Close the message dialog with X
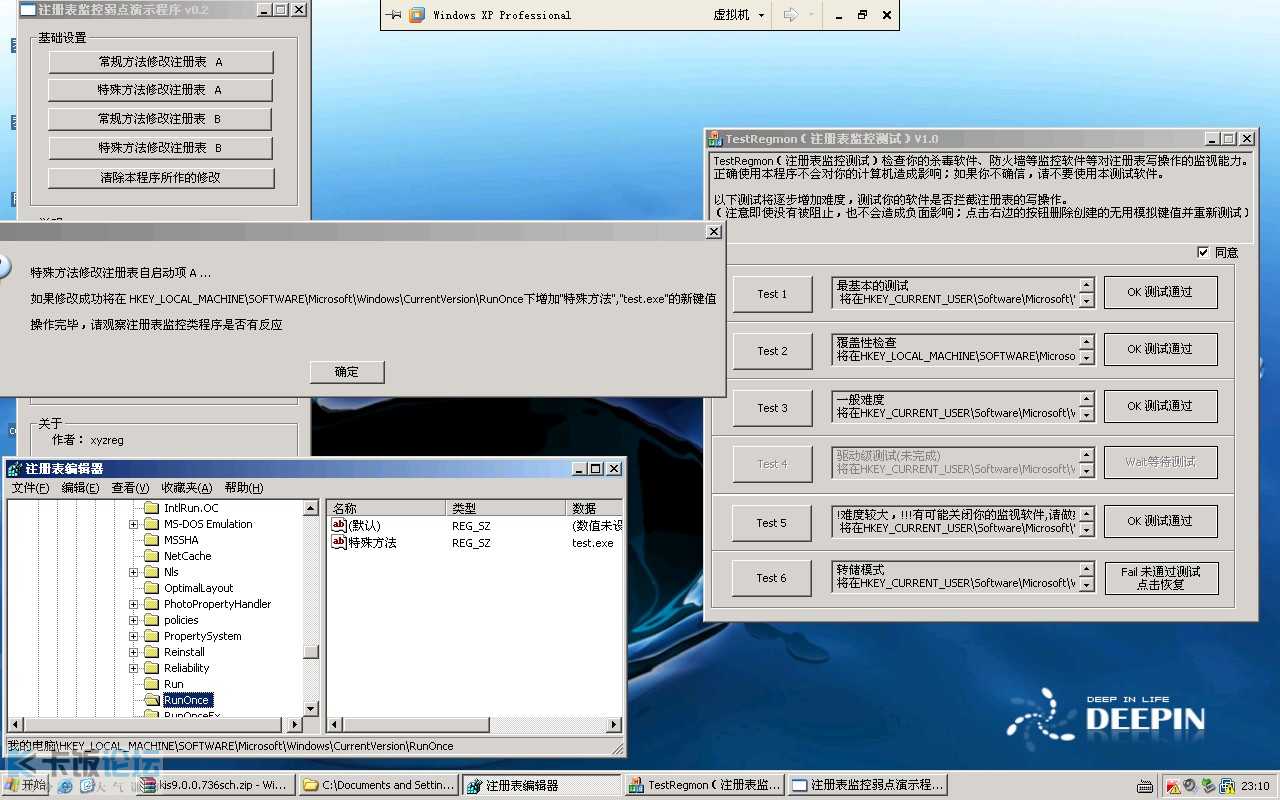Image resolution: width=1280 pixels, height=800 pixels. click(x=713, y=231)
